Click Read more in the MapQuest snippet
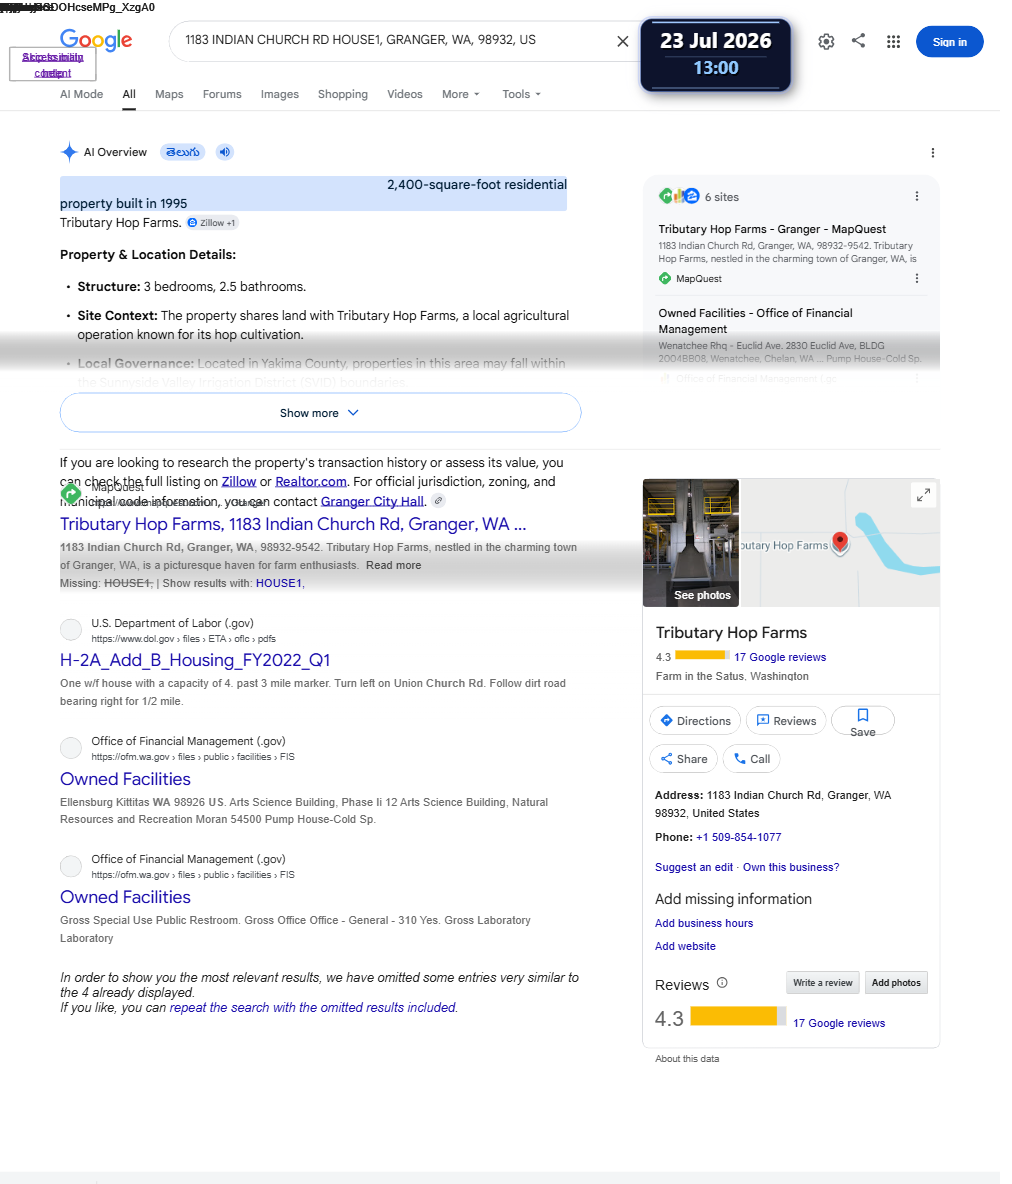Image resolution: width=1012 pixels, height=1184 pixels. [x=393, y=565]
